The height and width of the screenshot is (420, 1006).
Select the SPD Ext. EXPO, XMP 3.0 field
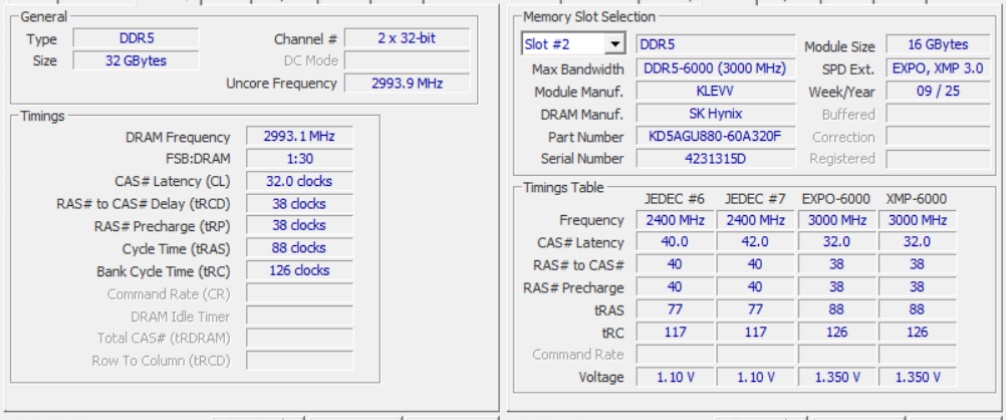click(939, 69)
